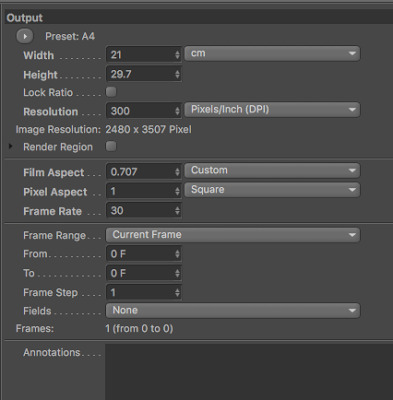The width and height of the screenshot is (393, 400).
Task: Open the Film Aspect Custom dropdown
Action: click(x=272, y=170)
